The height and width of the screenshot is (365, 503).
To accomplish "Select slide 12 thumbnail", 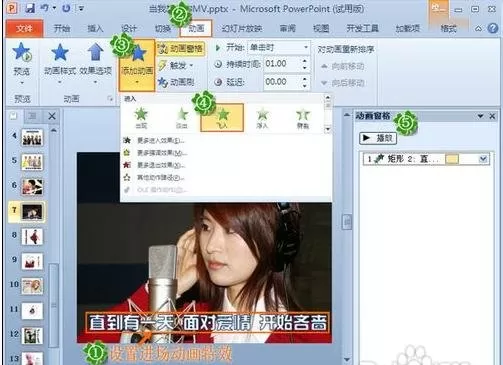I will click(32, 335).
